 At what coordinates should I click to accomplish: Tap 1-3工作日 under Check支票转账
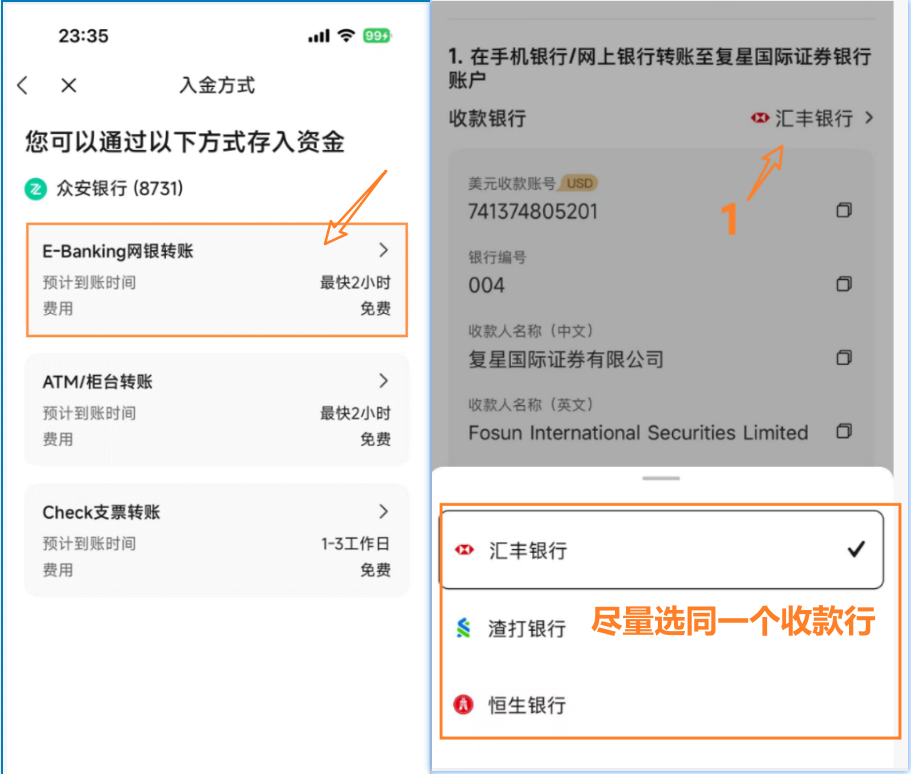(356, 544)
